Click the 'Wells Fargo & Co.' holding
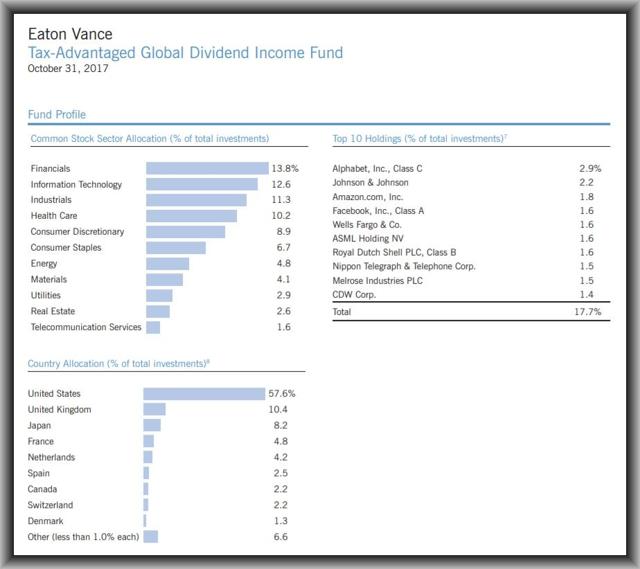Image resolution: width=640 pixels, height=569 pixels. (x=367, y=224)
